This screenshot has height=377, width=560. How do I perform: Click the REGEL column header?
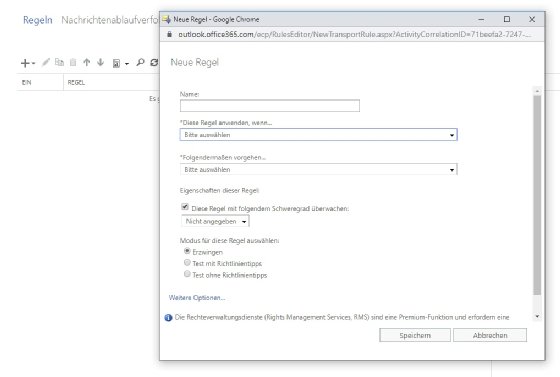coord(76,82)
